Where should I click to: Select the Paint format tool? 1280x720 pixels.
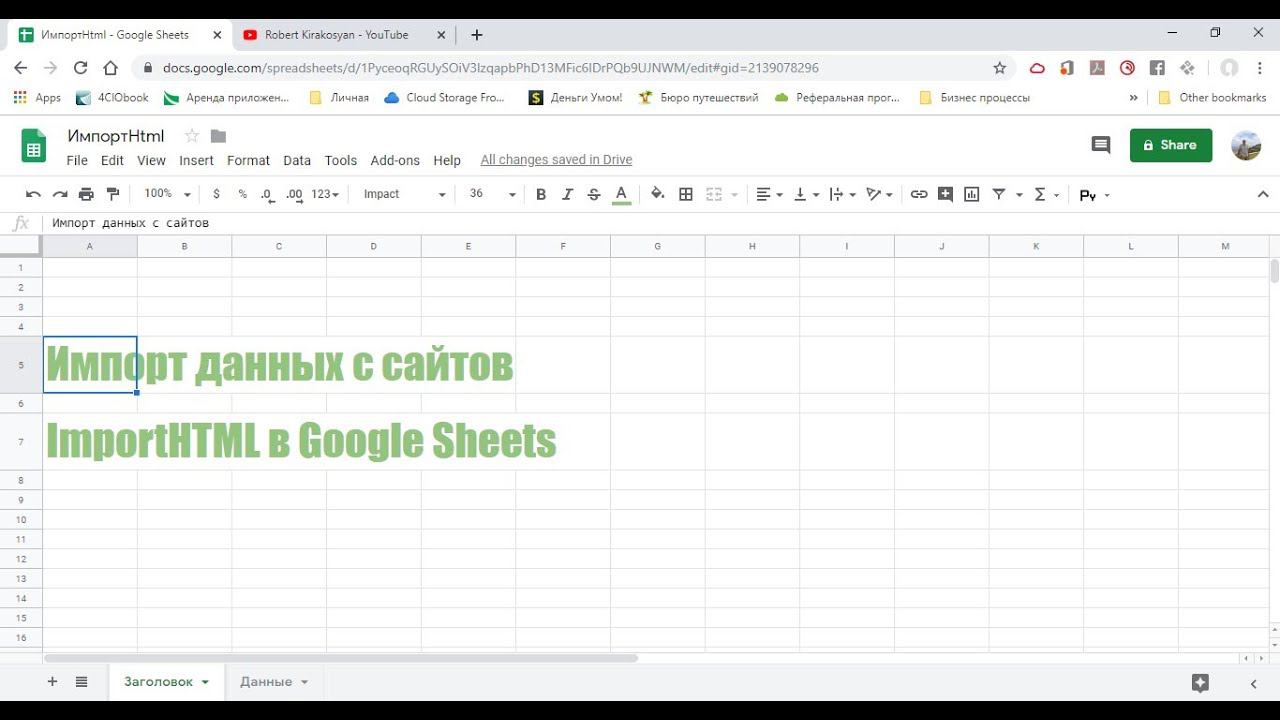(x=112, y=194)
